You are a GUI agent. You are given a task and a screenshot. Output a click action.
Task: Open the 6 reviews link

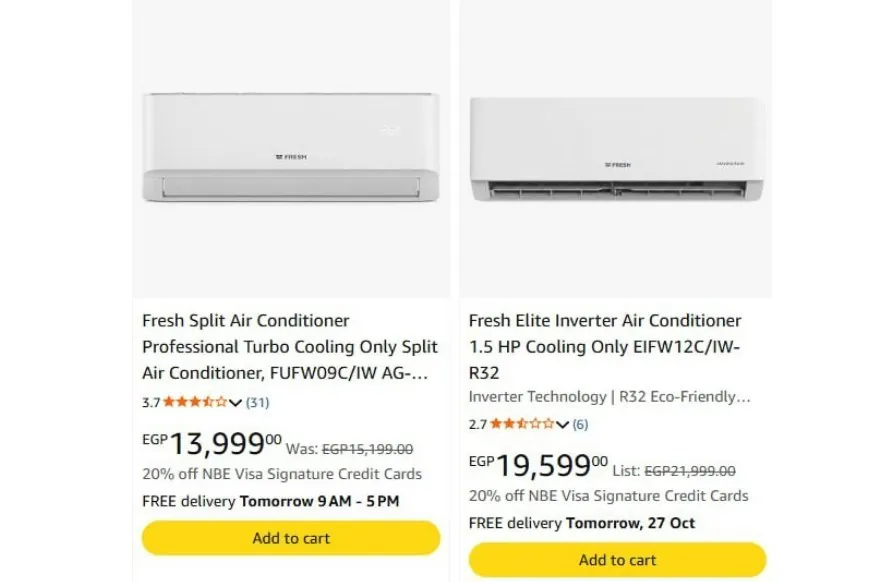click(580, 424)
